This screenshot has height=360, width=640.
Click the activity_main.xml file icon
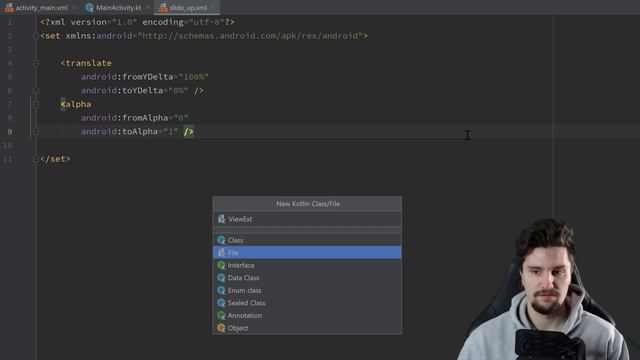tap(9, 7)
